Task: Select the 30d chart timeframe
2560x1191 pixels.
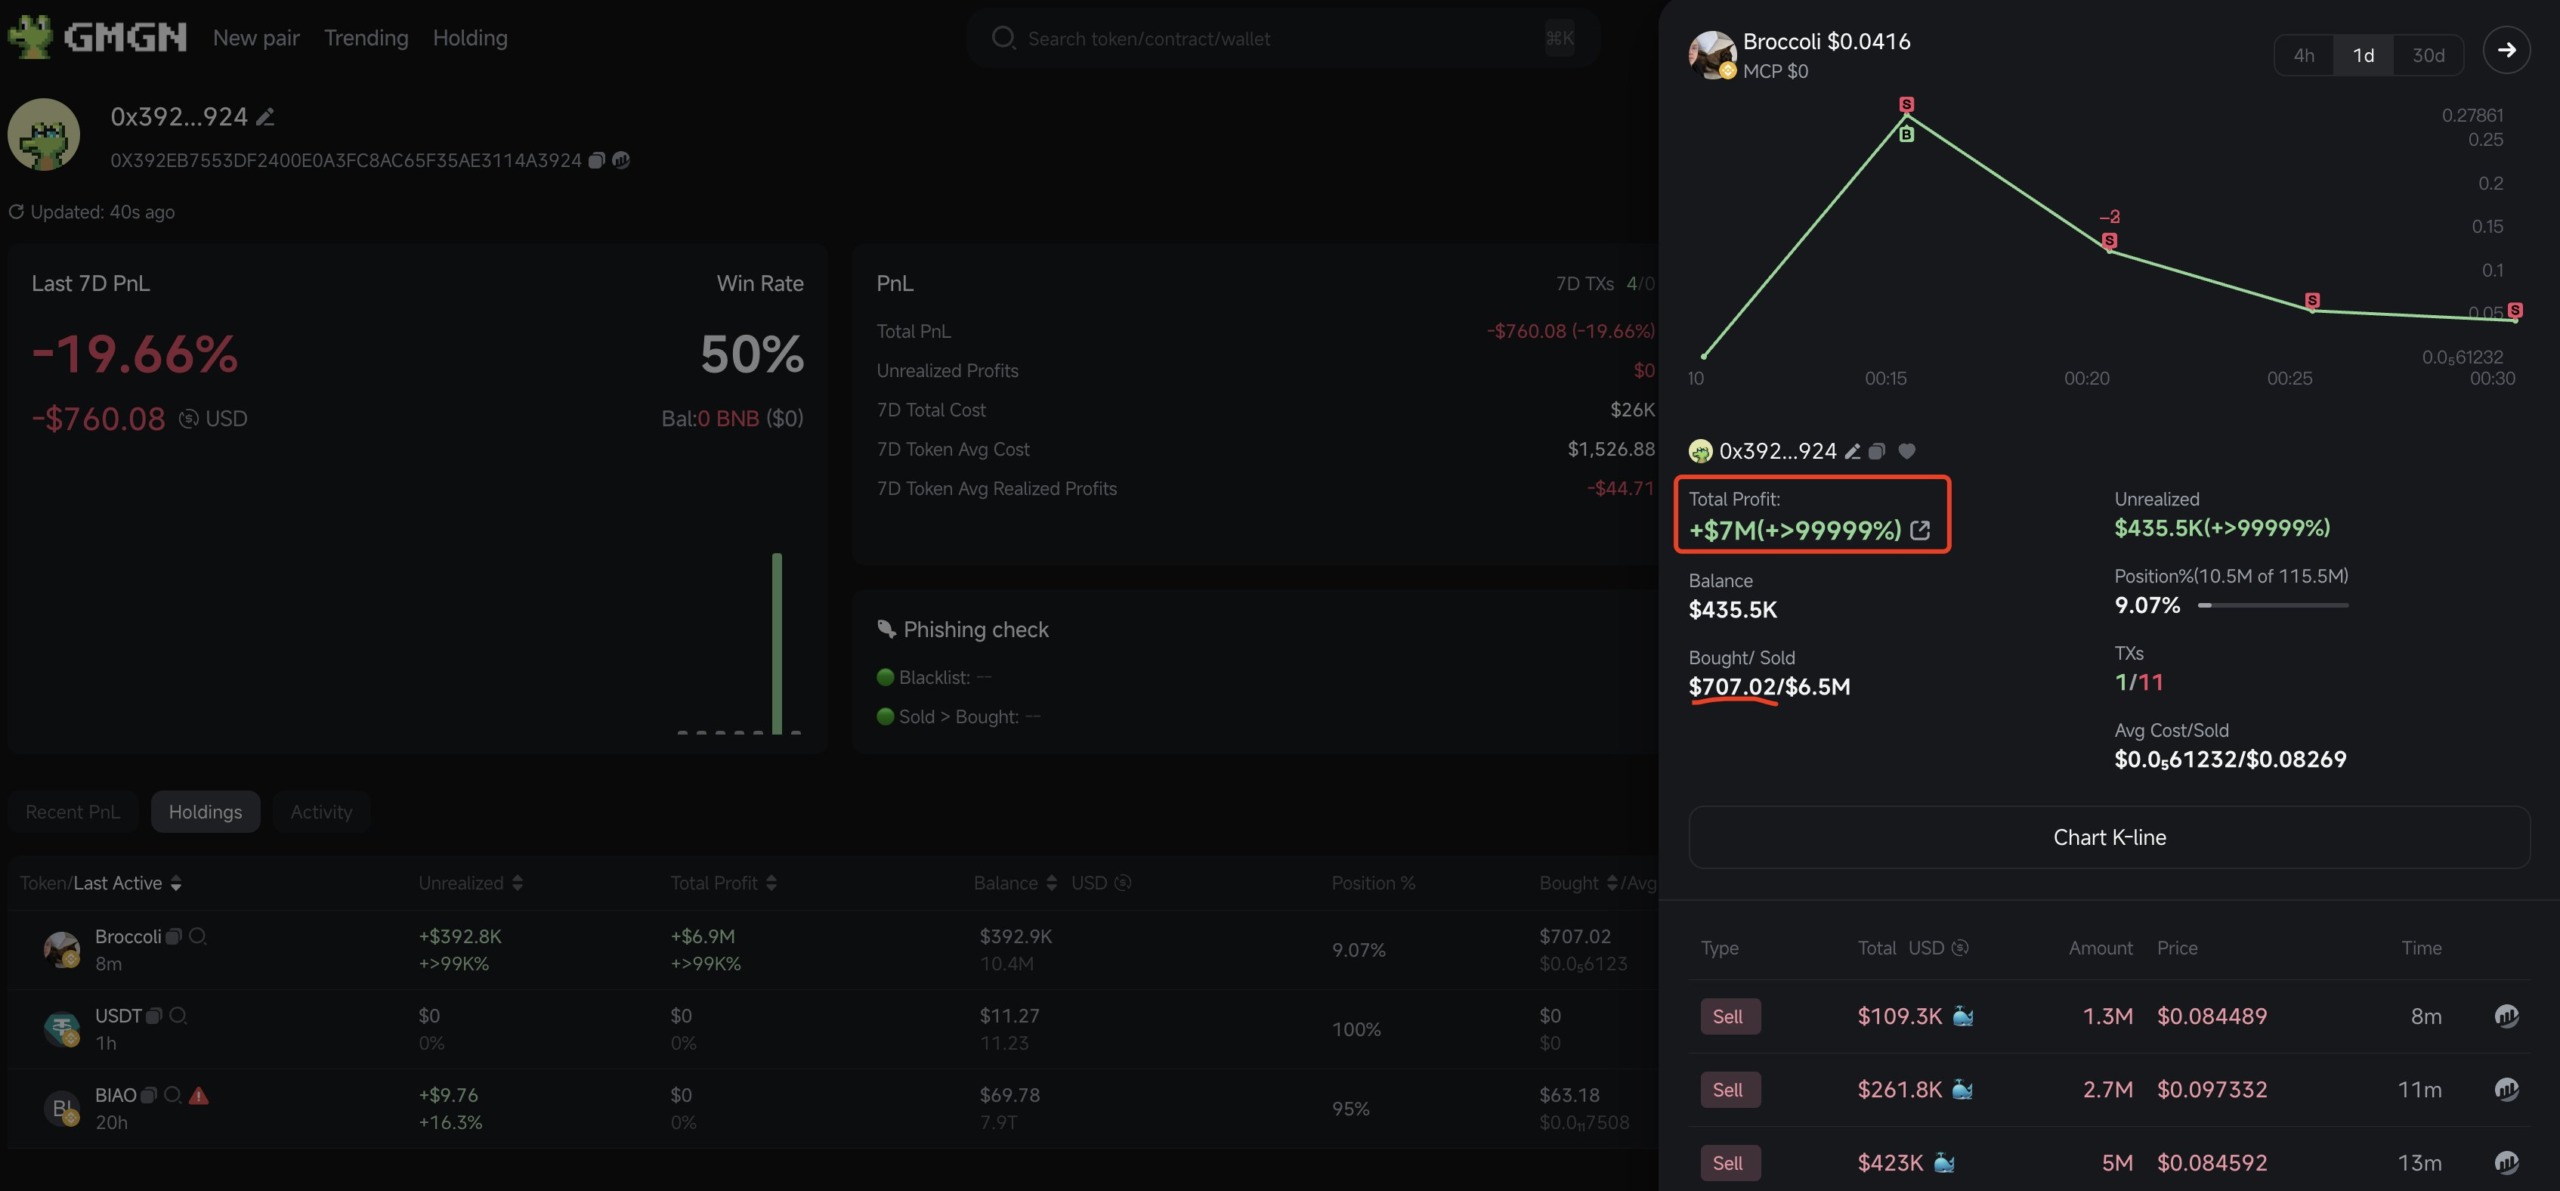Action: point(2428,55)
